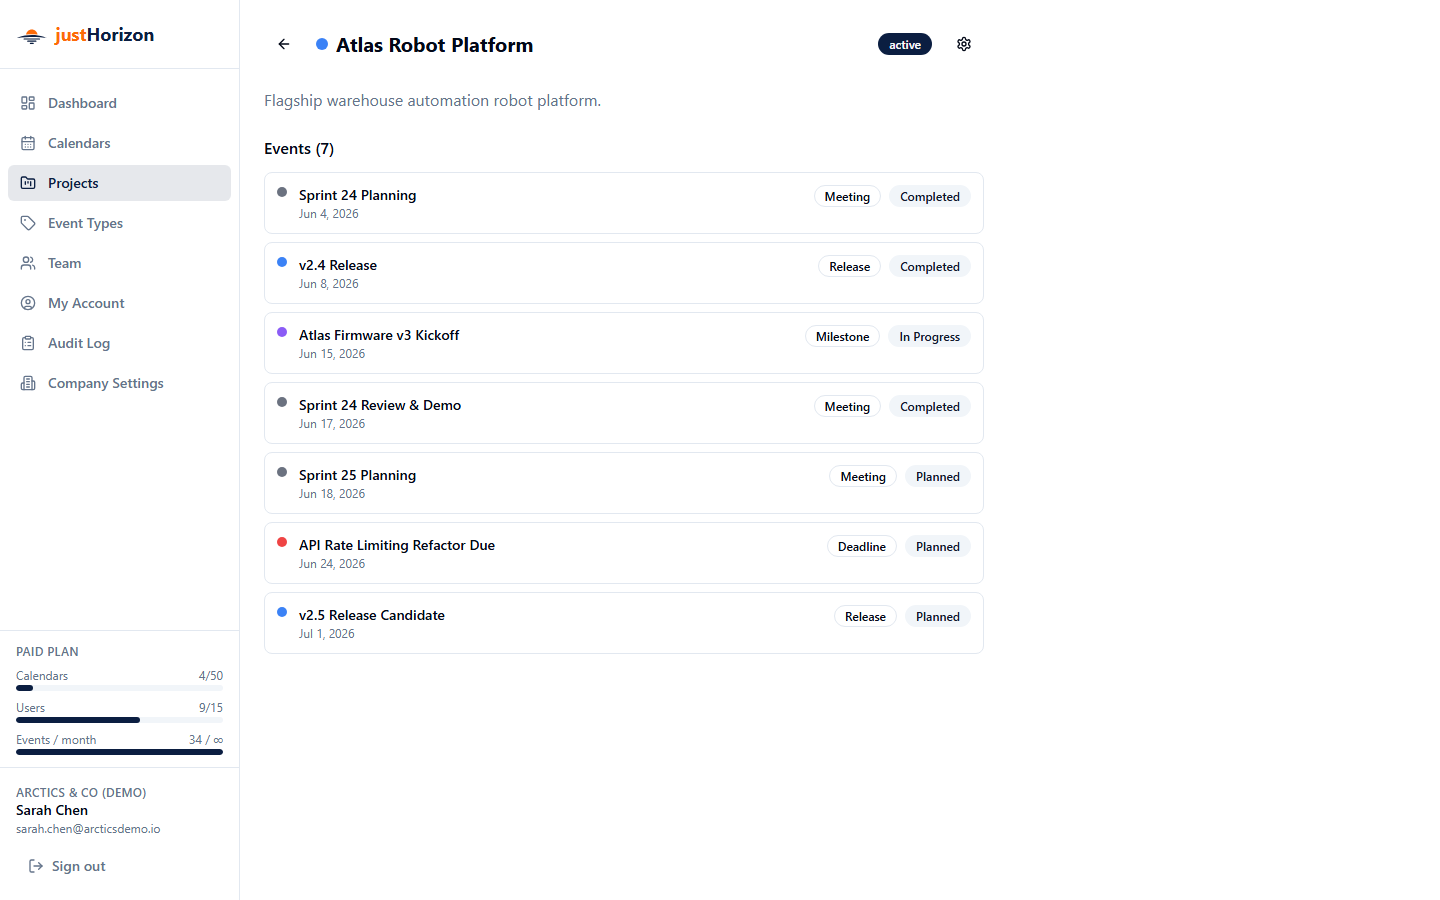This screenshot has height=900, width=1440.
Task: Open Dashboard from the sidebar
Action: pos(119,103)
